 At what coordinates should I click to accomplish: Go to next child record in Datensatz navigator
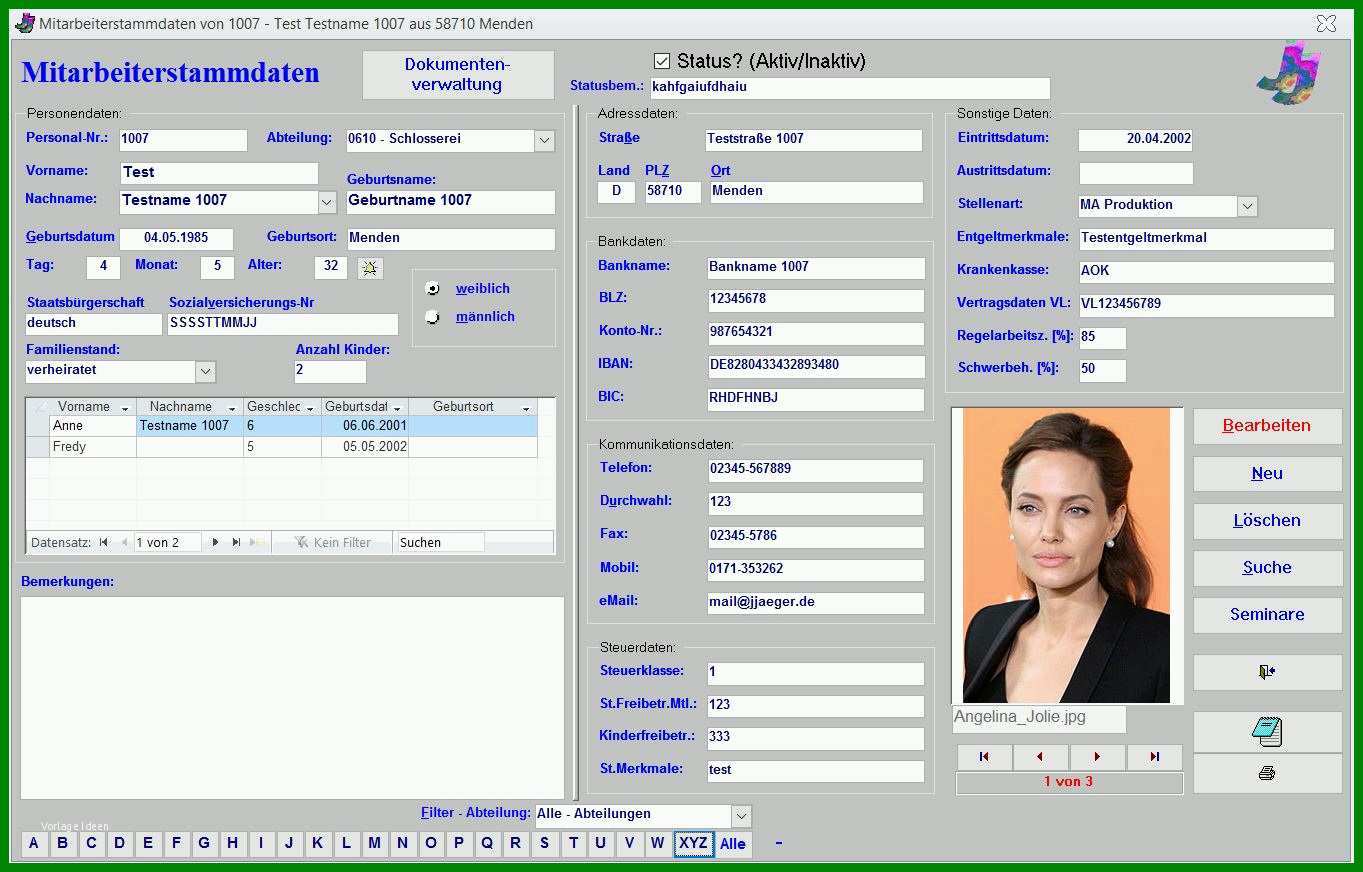215,542
